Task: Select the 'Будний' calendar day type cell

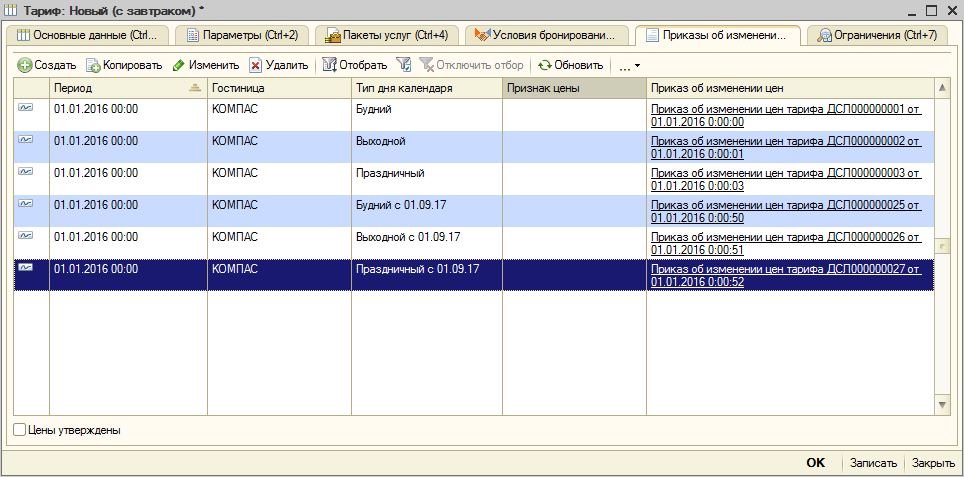Action: point(427,115)
